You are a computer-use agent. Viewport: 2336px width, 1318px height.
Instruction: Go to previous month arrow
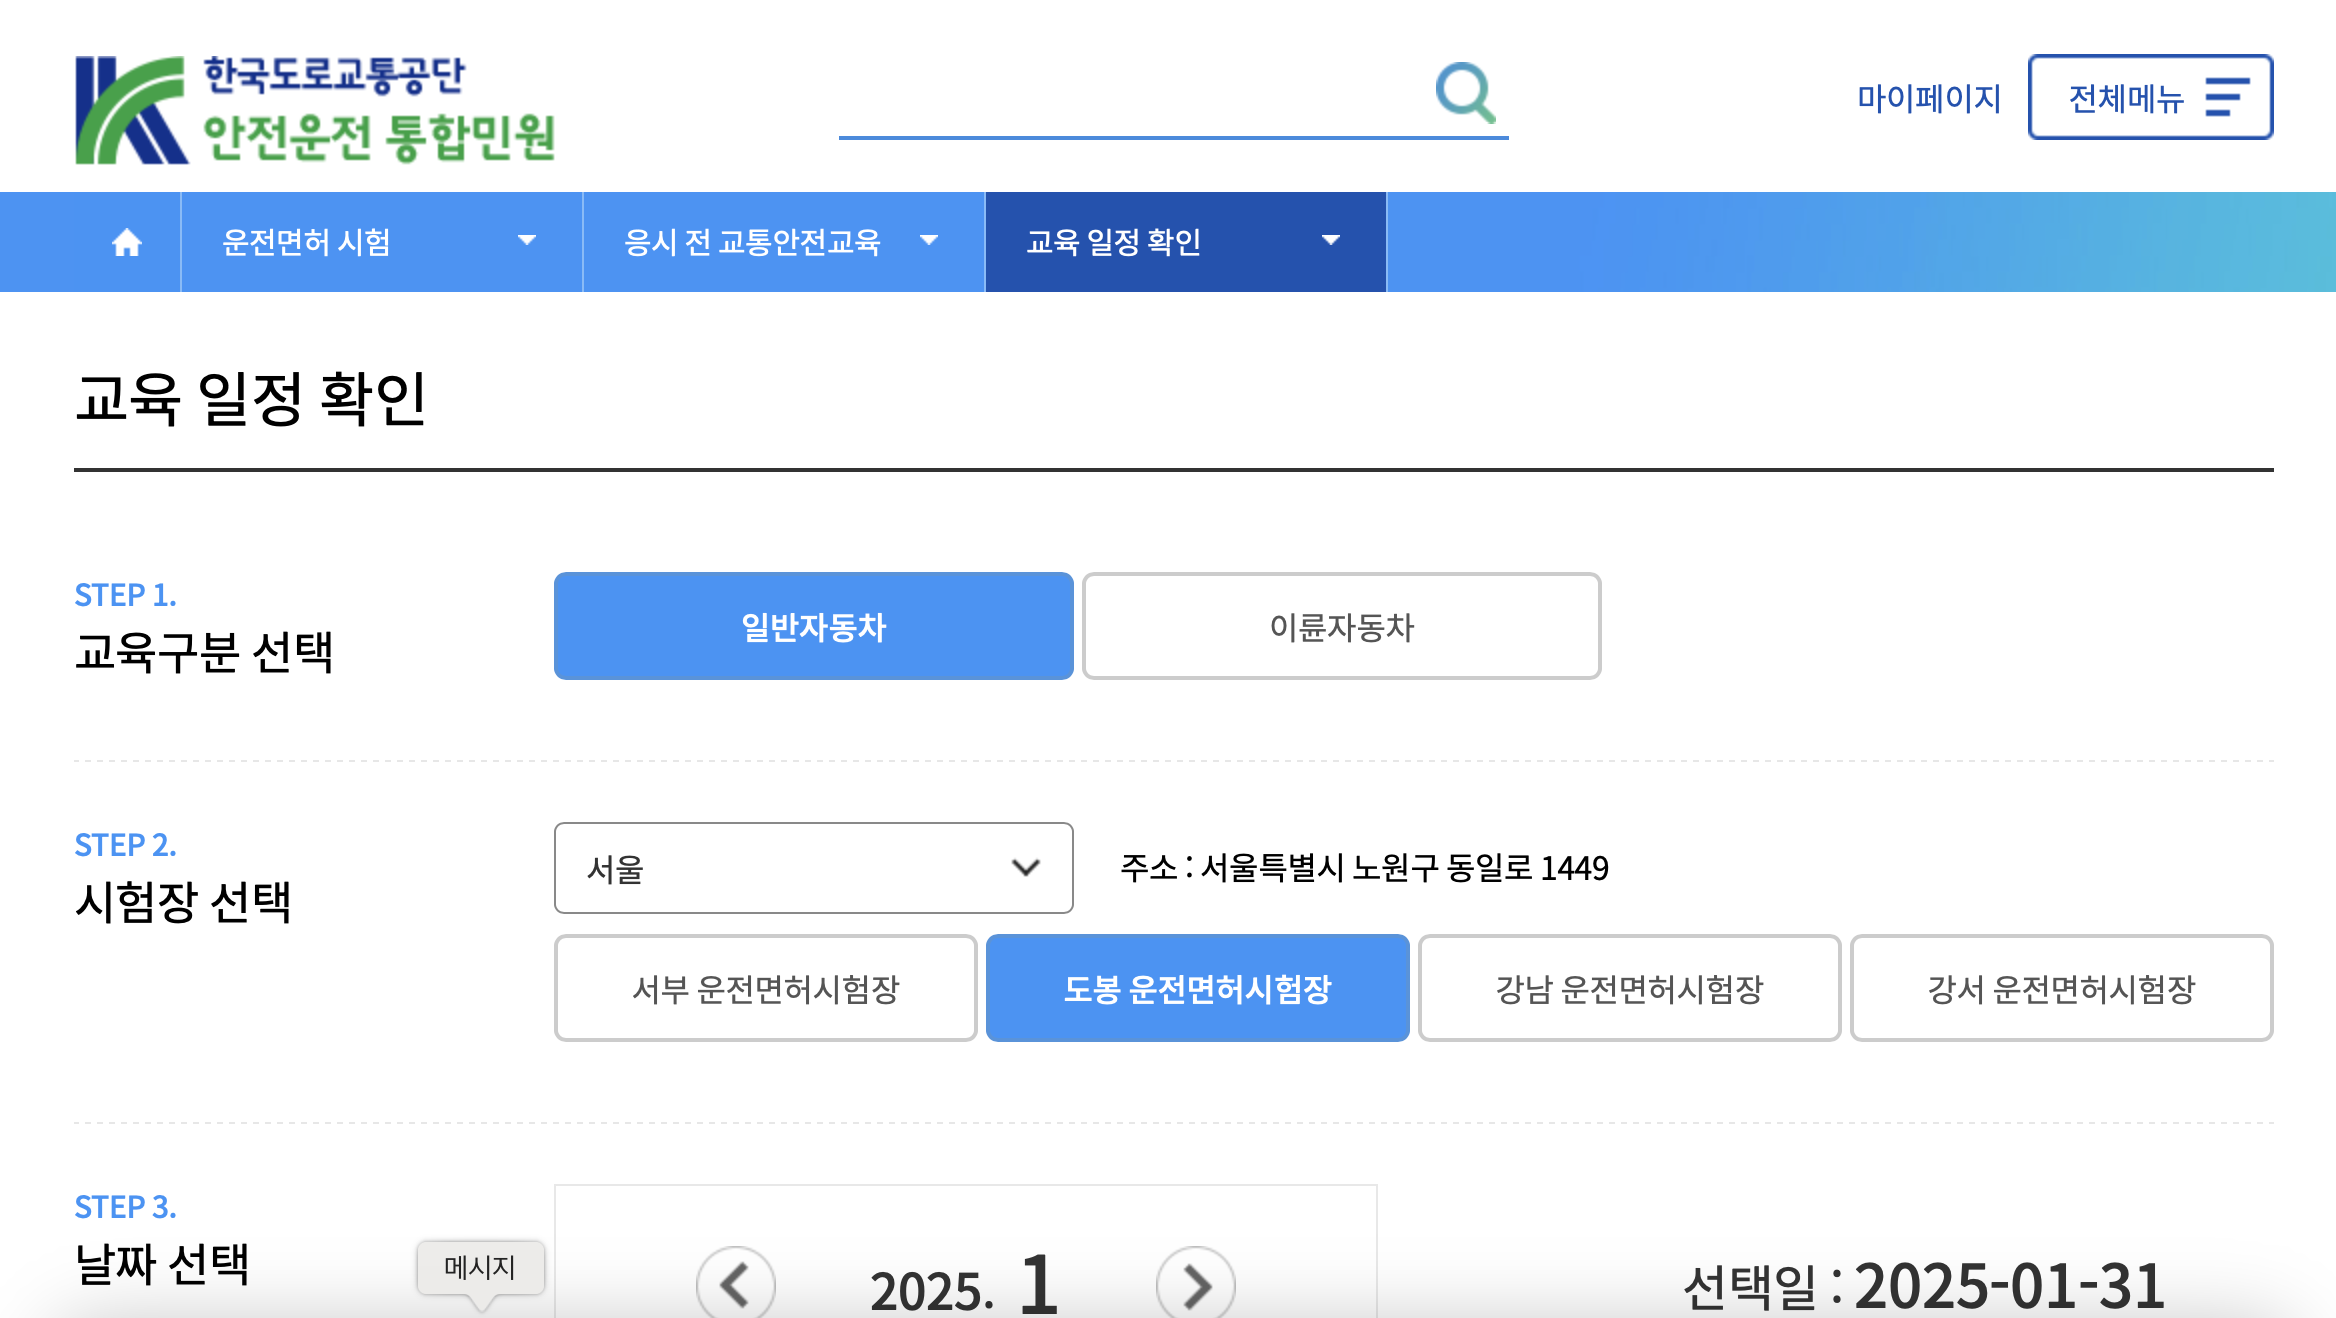pyautogui.click(x=735, y=1285)
